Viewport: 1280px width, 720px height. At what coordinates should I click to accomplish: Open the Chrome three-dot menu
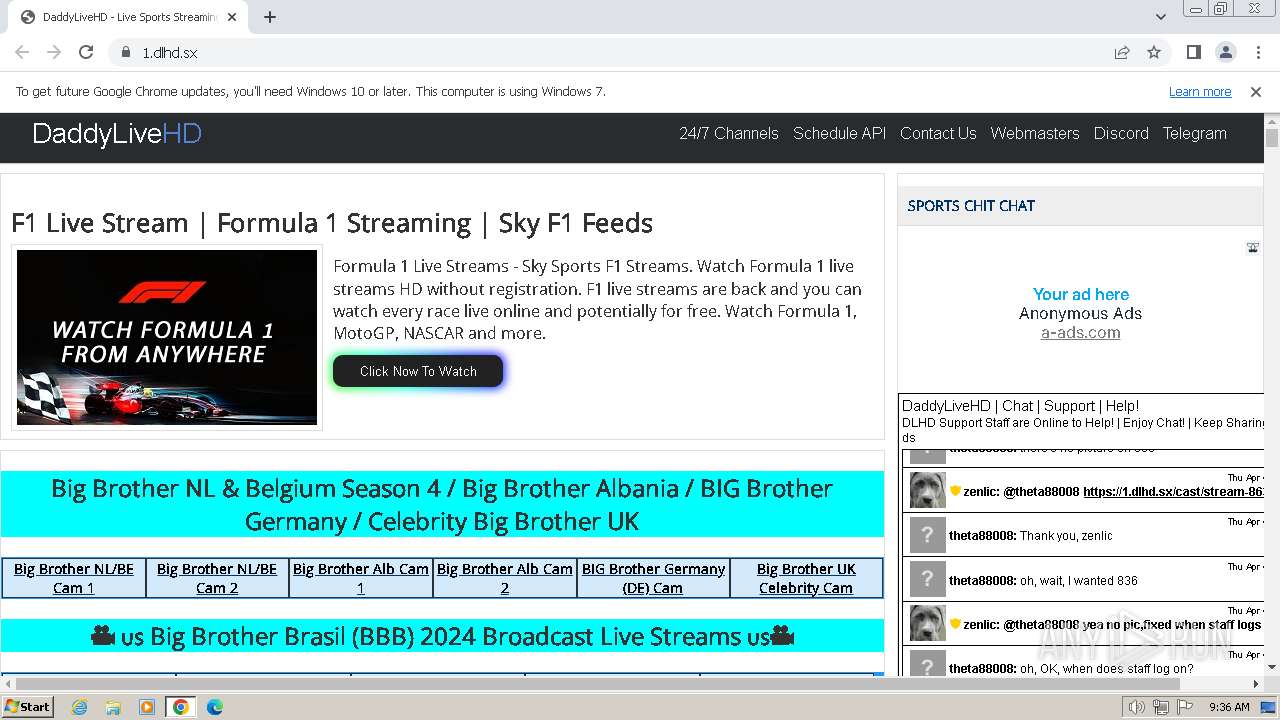(1257, 52)
